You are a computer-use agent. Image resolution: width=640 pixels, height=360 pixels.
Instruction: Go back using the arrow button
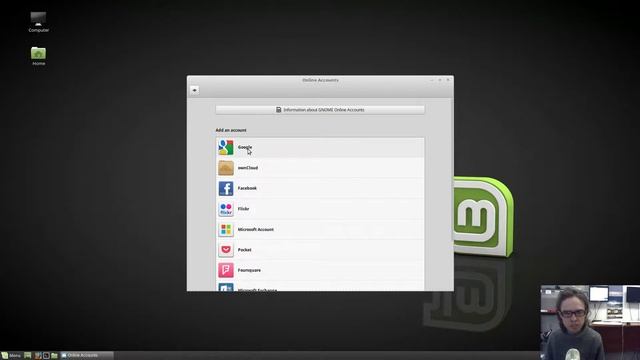[x=194, y=90]
